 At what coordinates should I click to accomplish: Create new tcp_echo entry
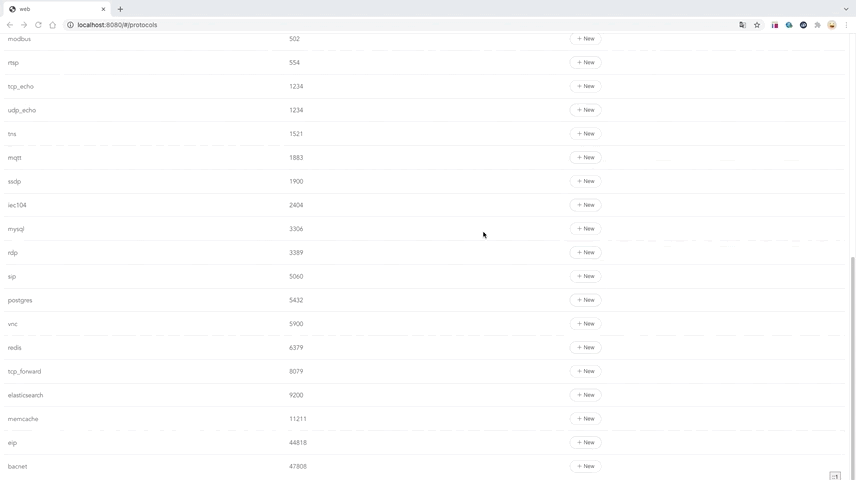585,86
